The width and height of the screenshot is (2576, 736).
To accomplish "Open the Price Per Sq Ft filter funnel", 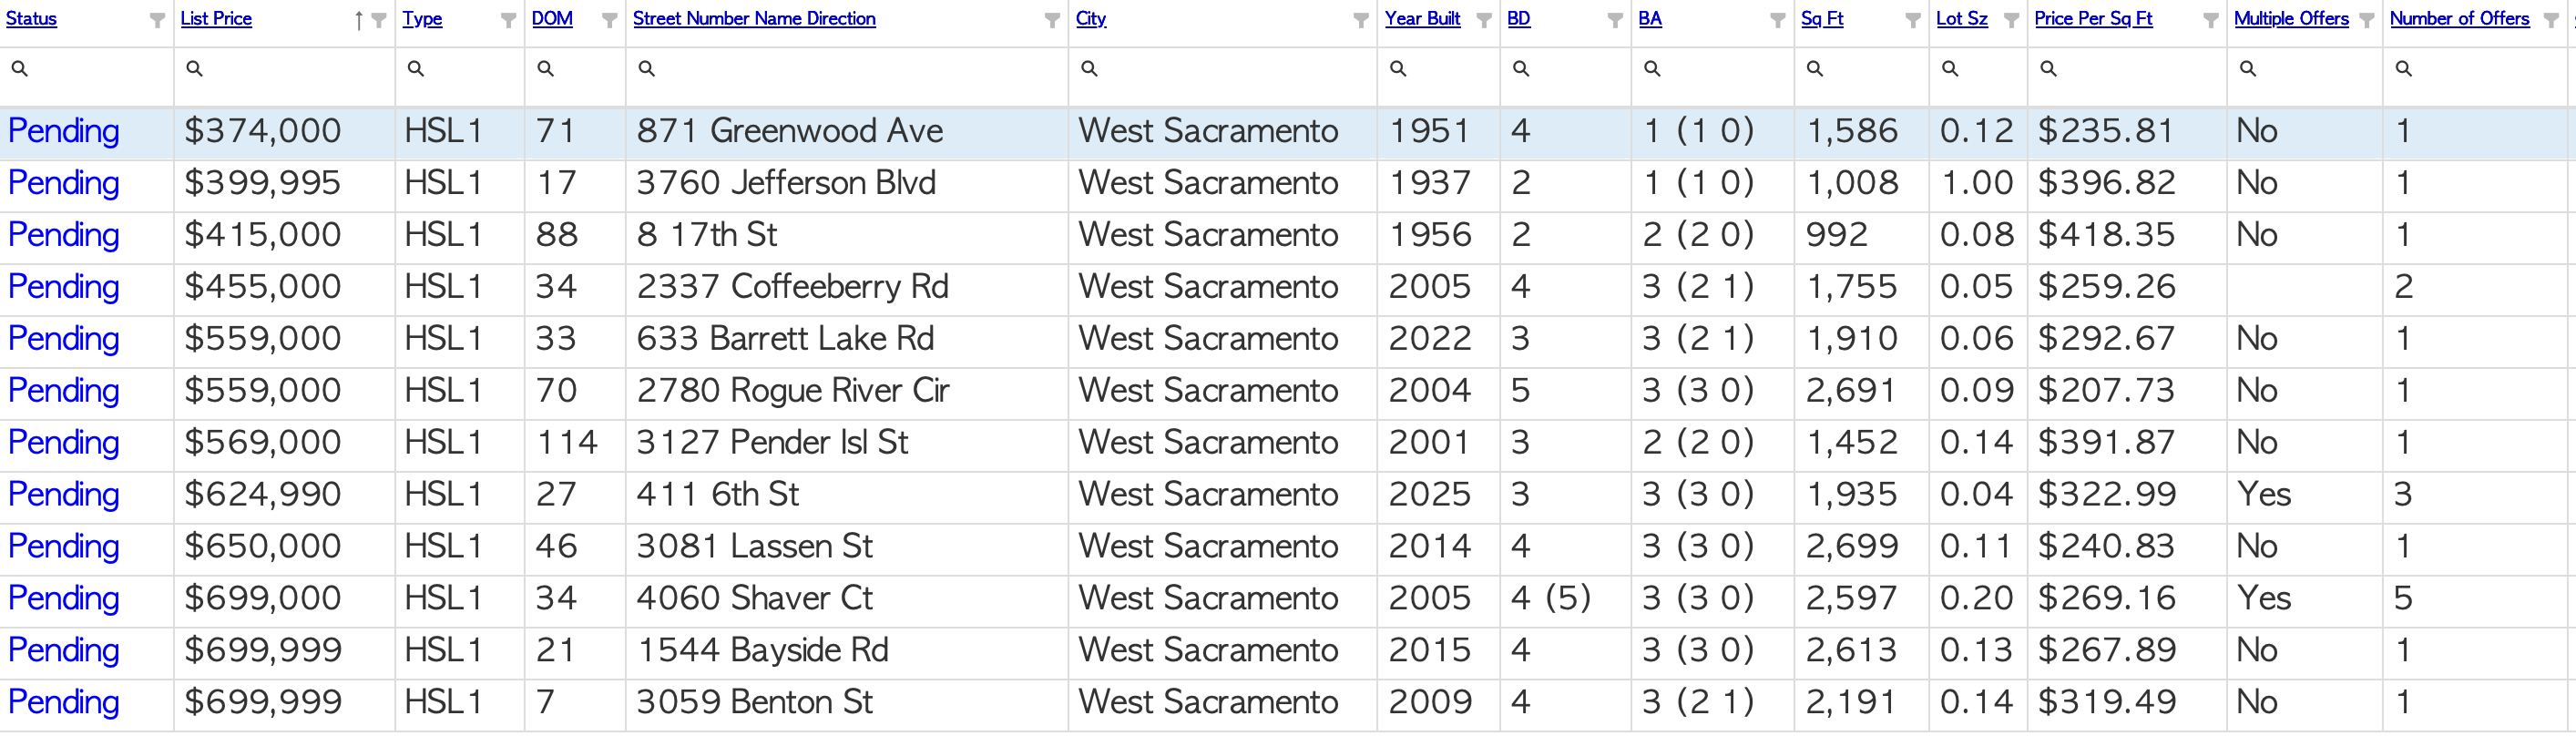I will 2211,20.
